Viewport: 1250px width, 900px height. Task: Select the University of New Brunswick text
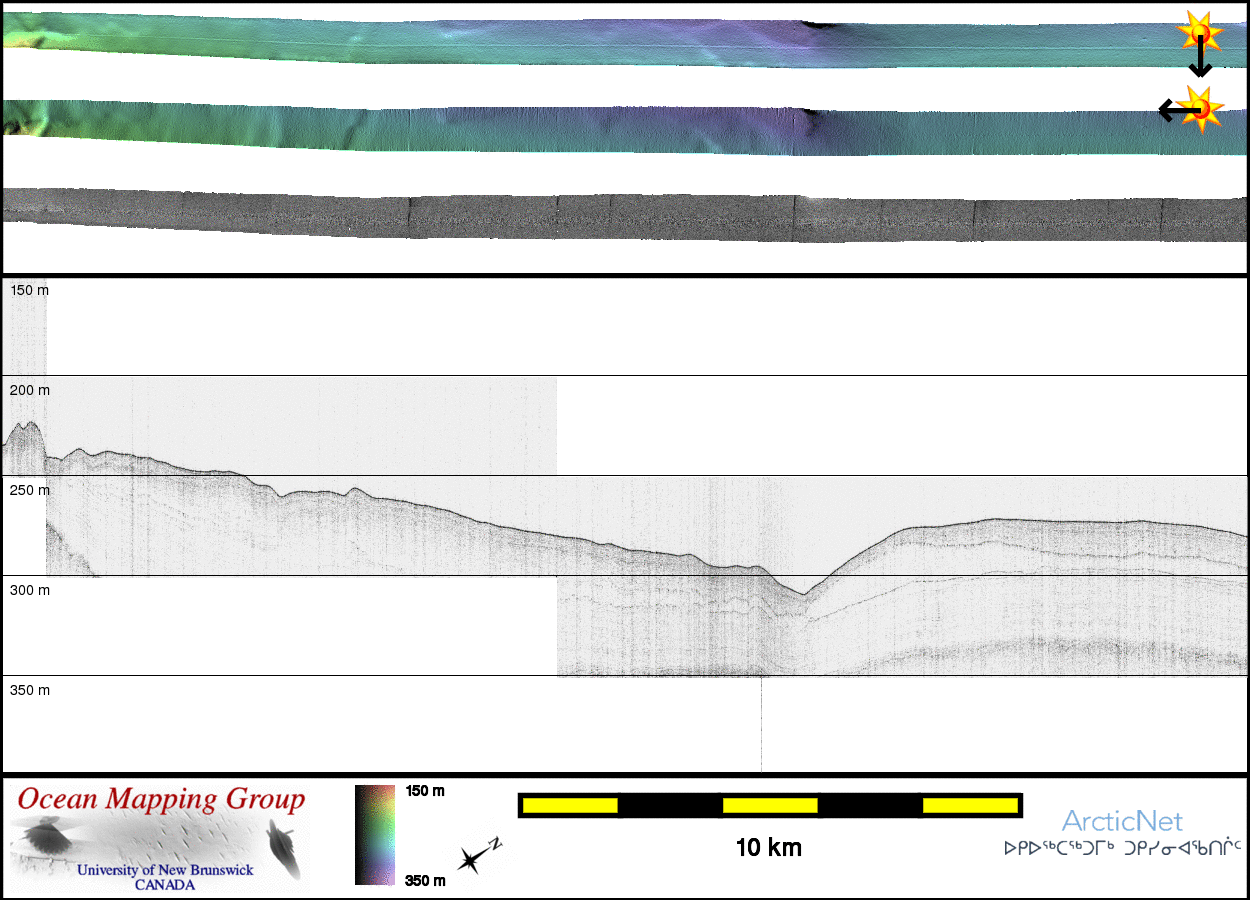pyautogui.click(x=165, y=870)
